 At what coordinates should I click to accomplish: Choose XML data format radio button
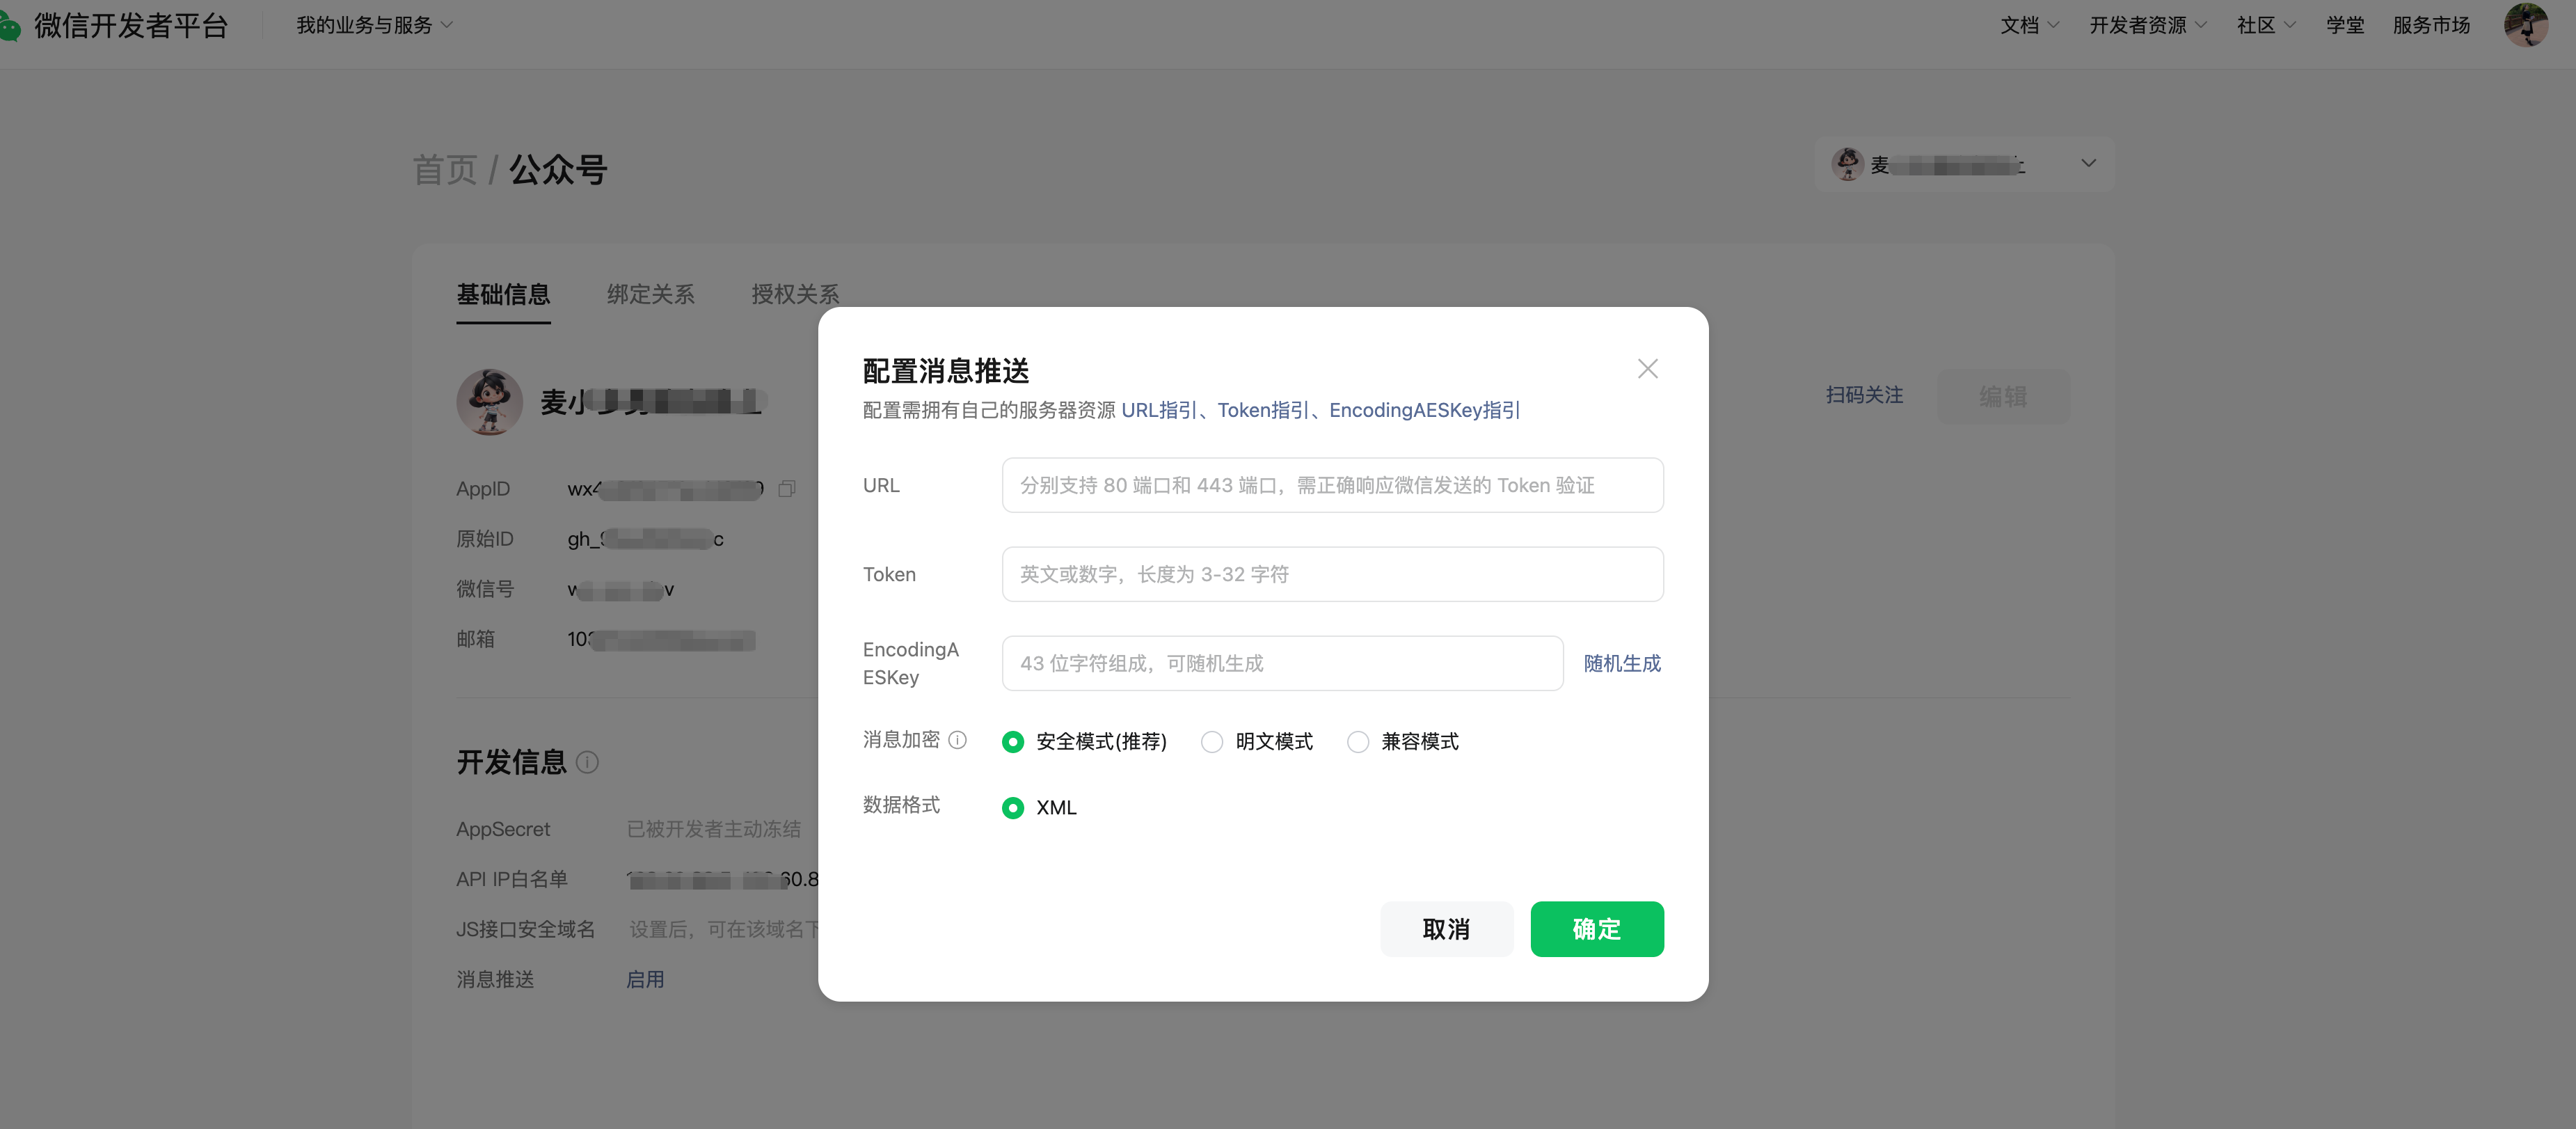point(1013,808)
